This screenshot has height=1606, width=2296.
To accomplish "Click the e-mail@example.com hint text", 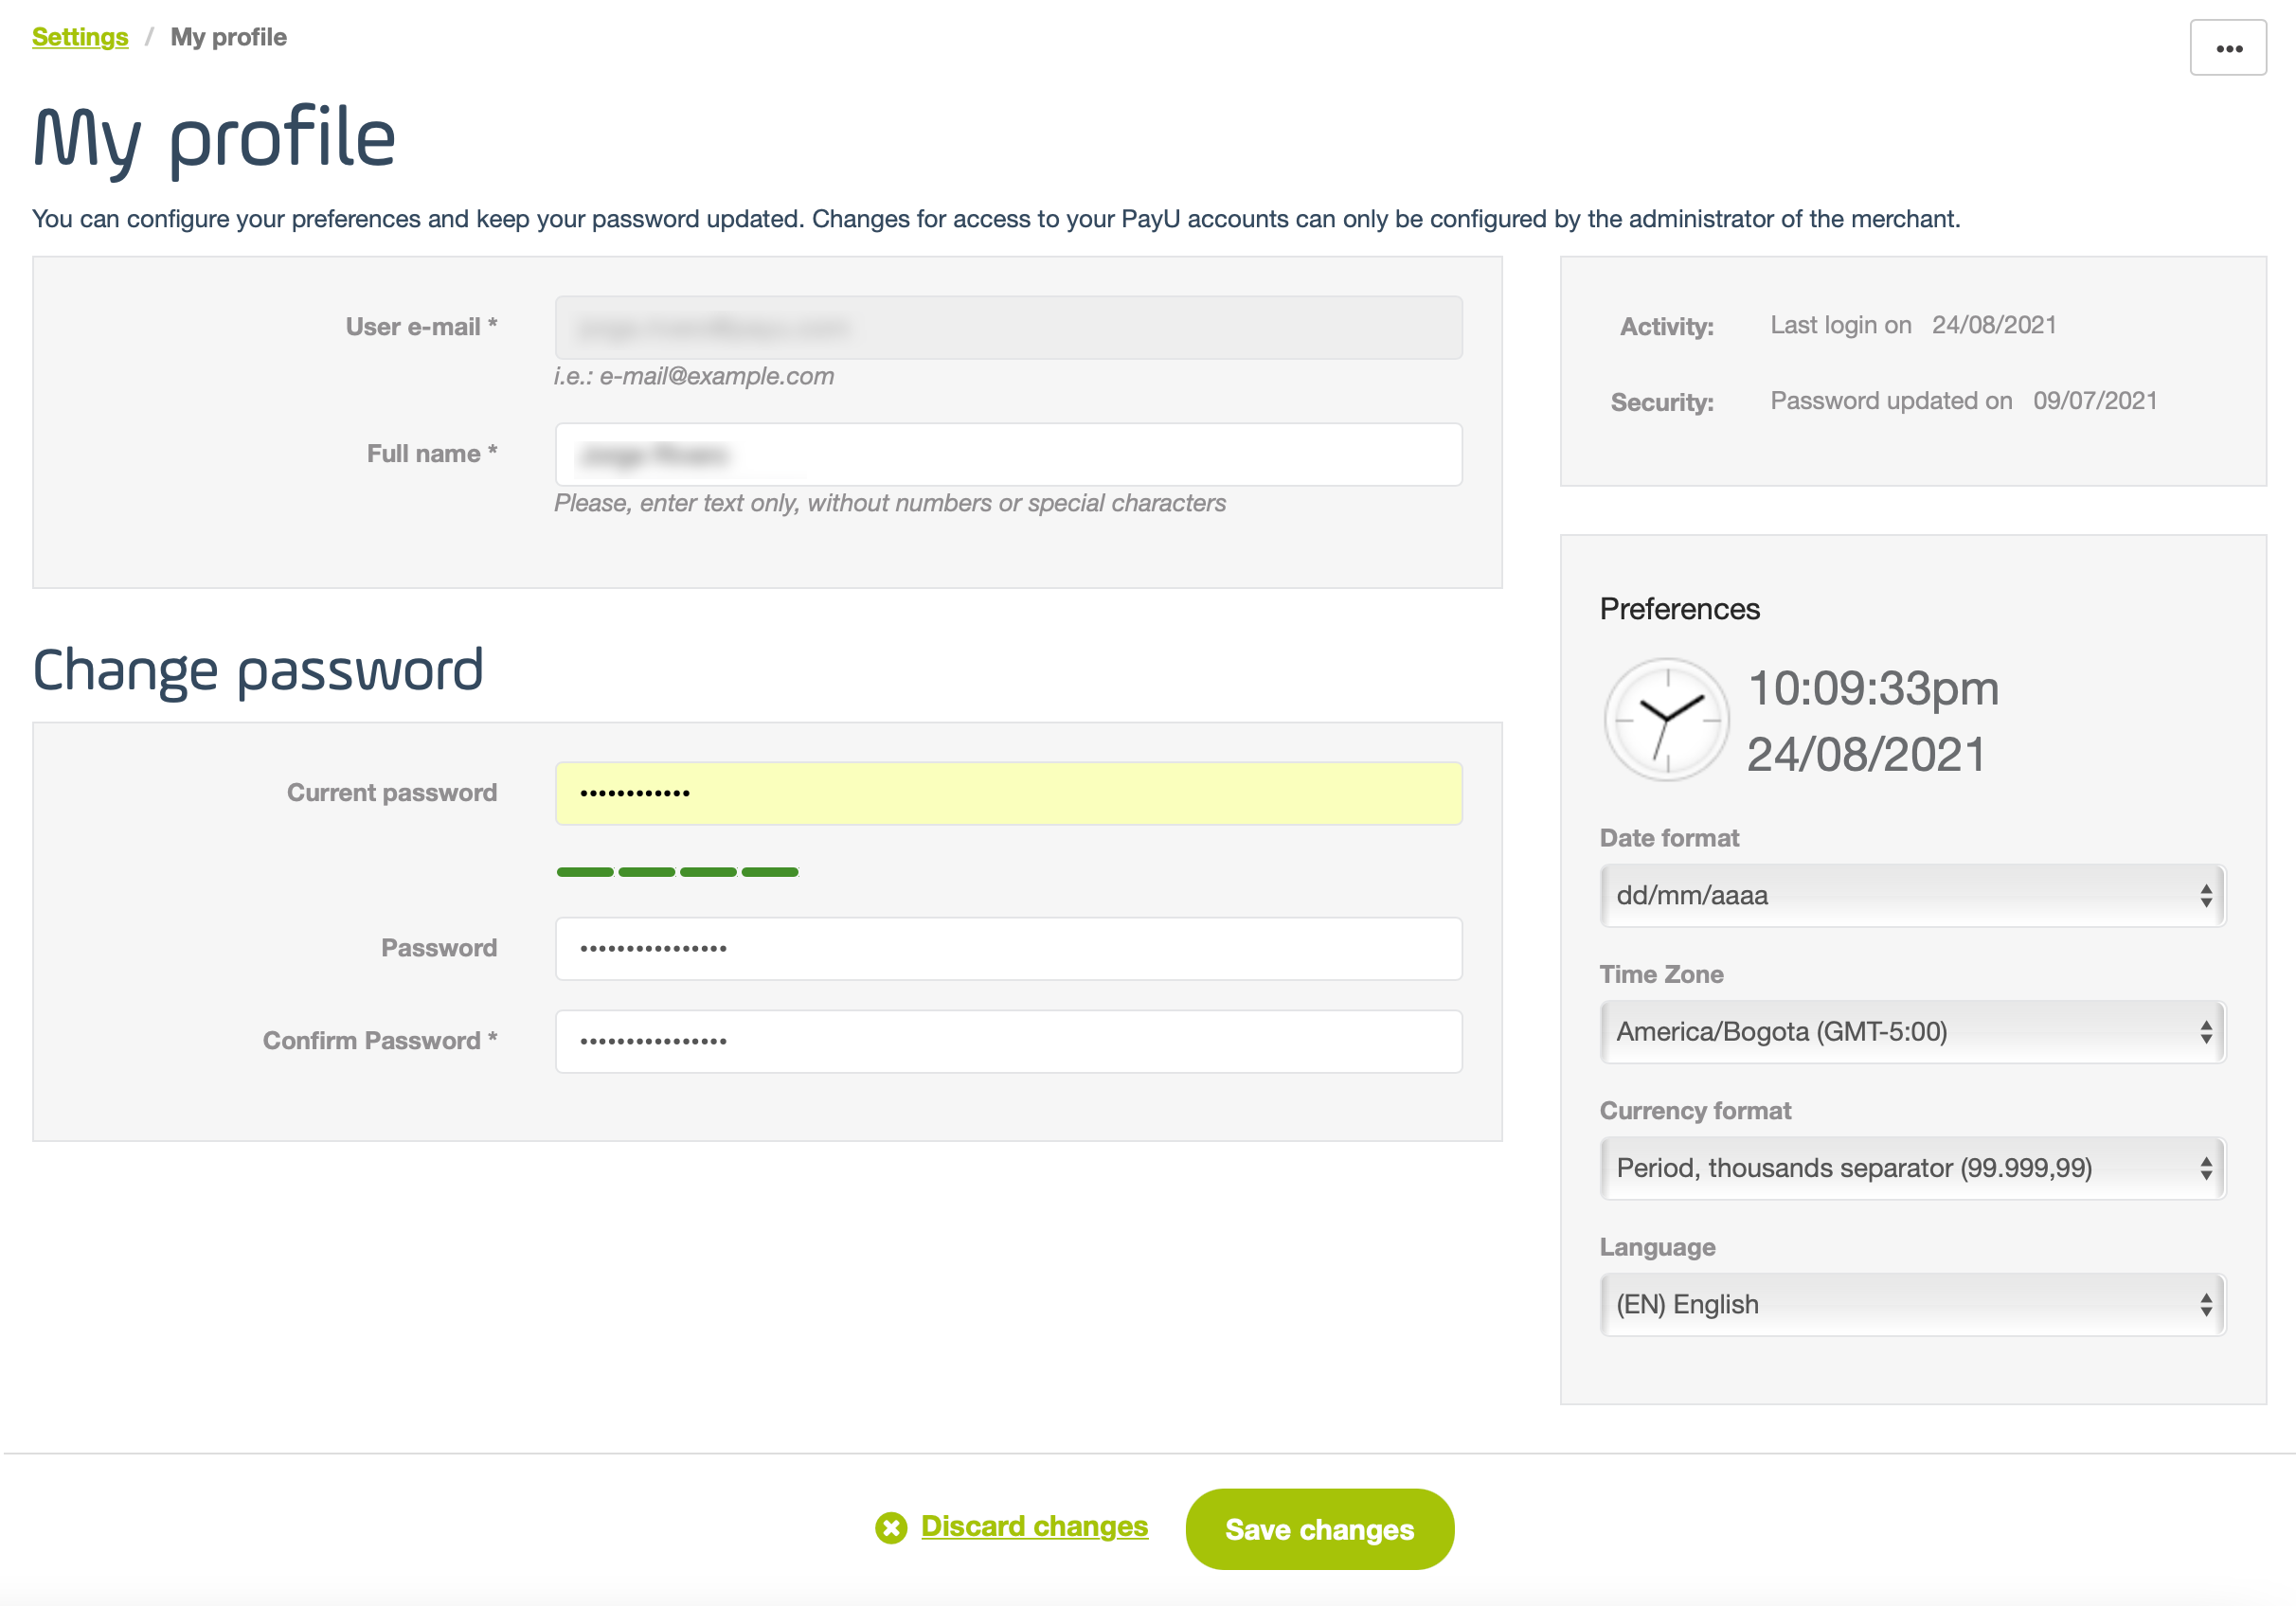I will [694, 376].
